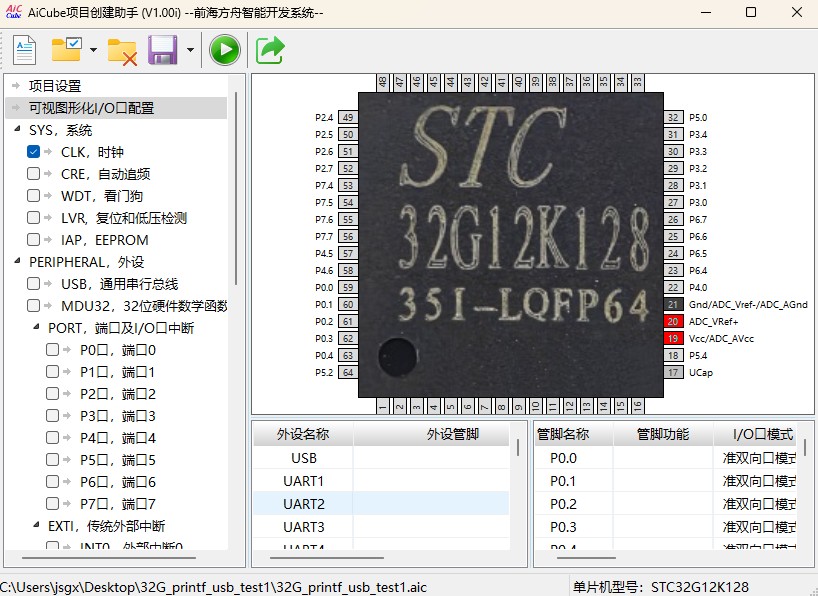Select chip pin 53 for P7.4

[x=348, y=185]
